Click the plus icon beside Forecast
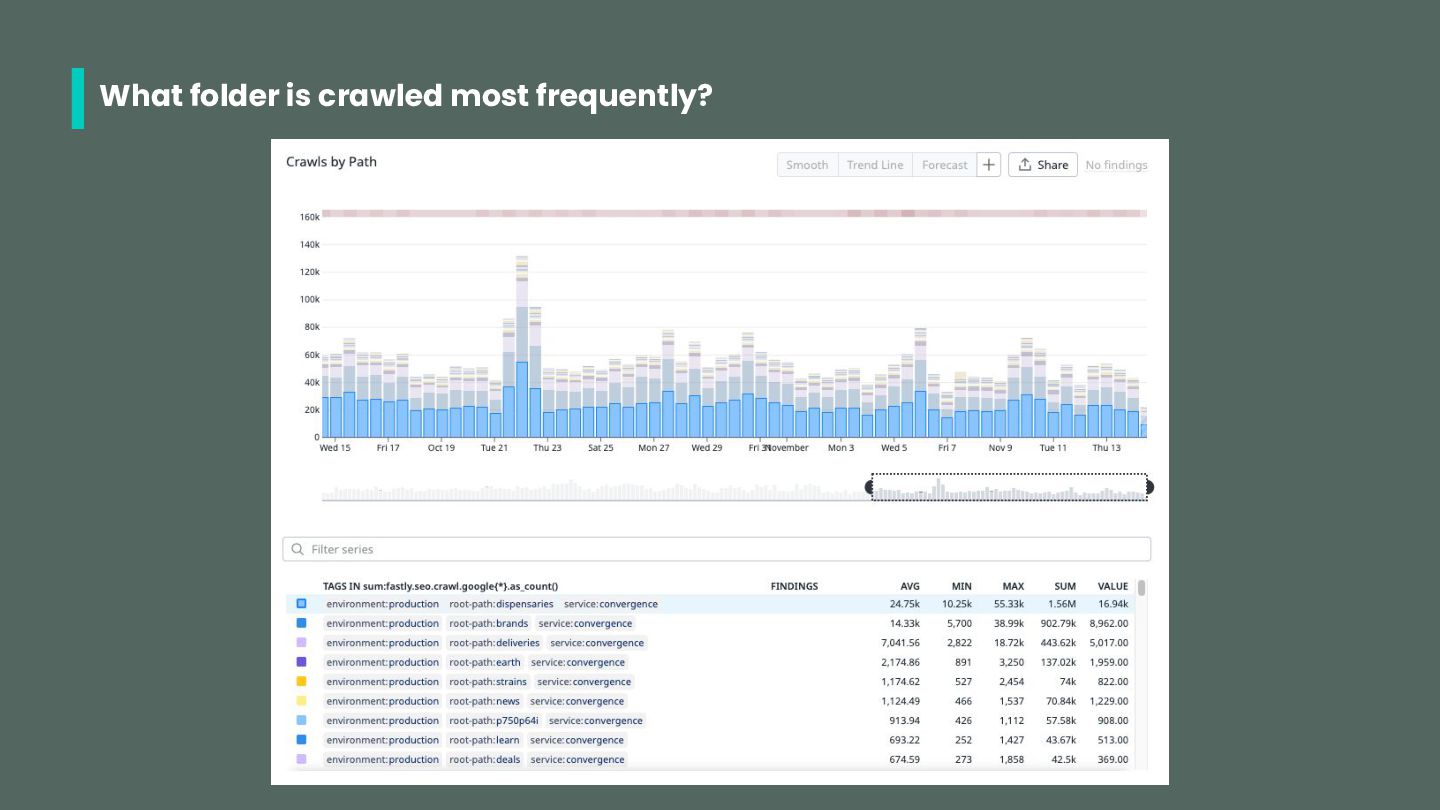The height and width of the screenshot is (810, 1440). pyautogui.click(x=988, y=165)
